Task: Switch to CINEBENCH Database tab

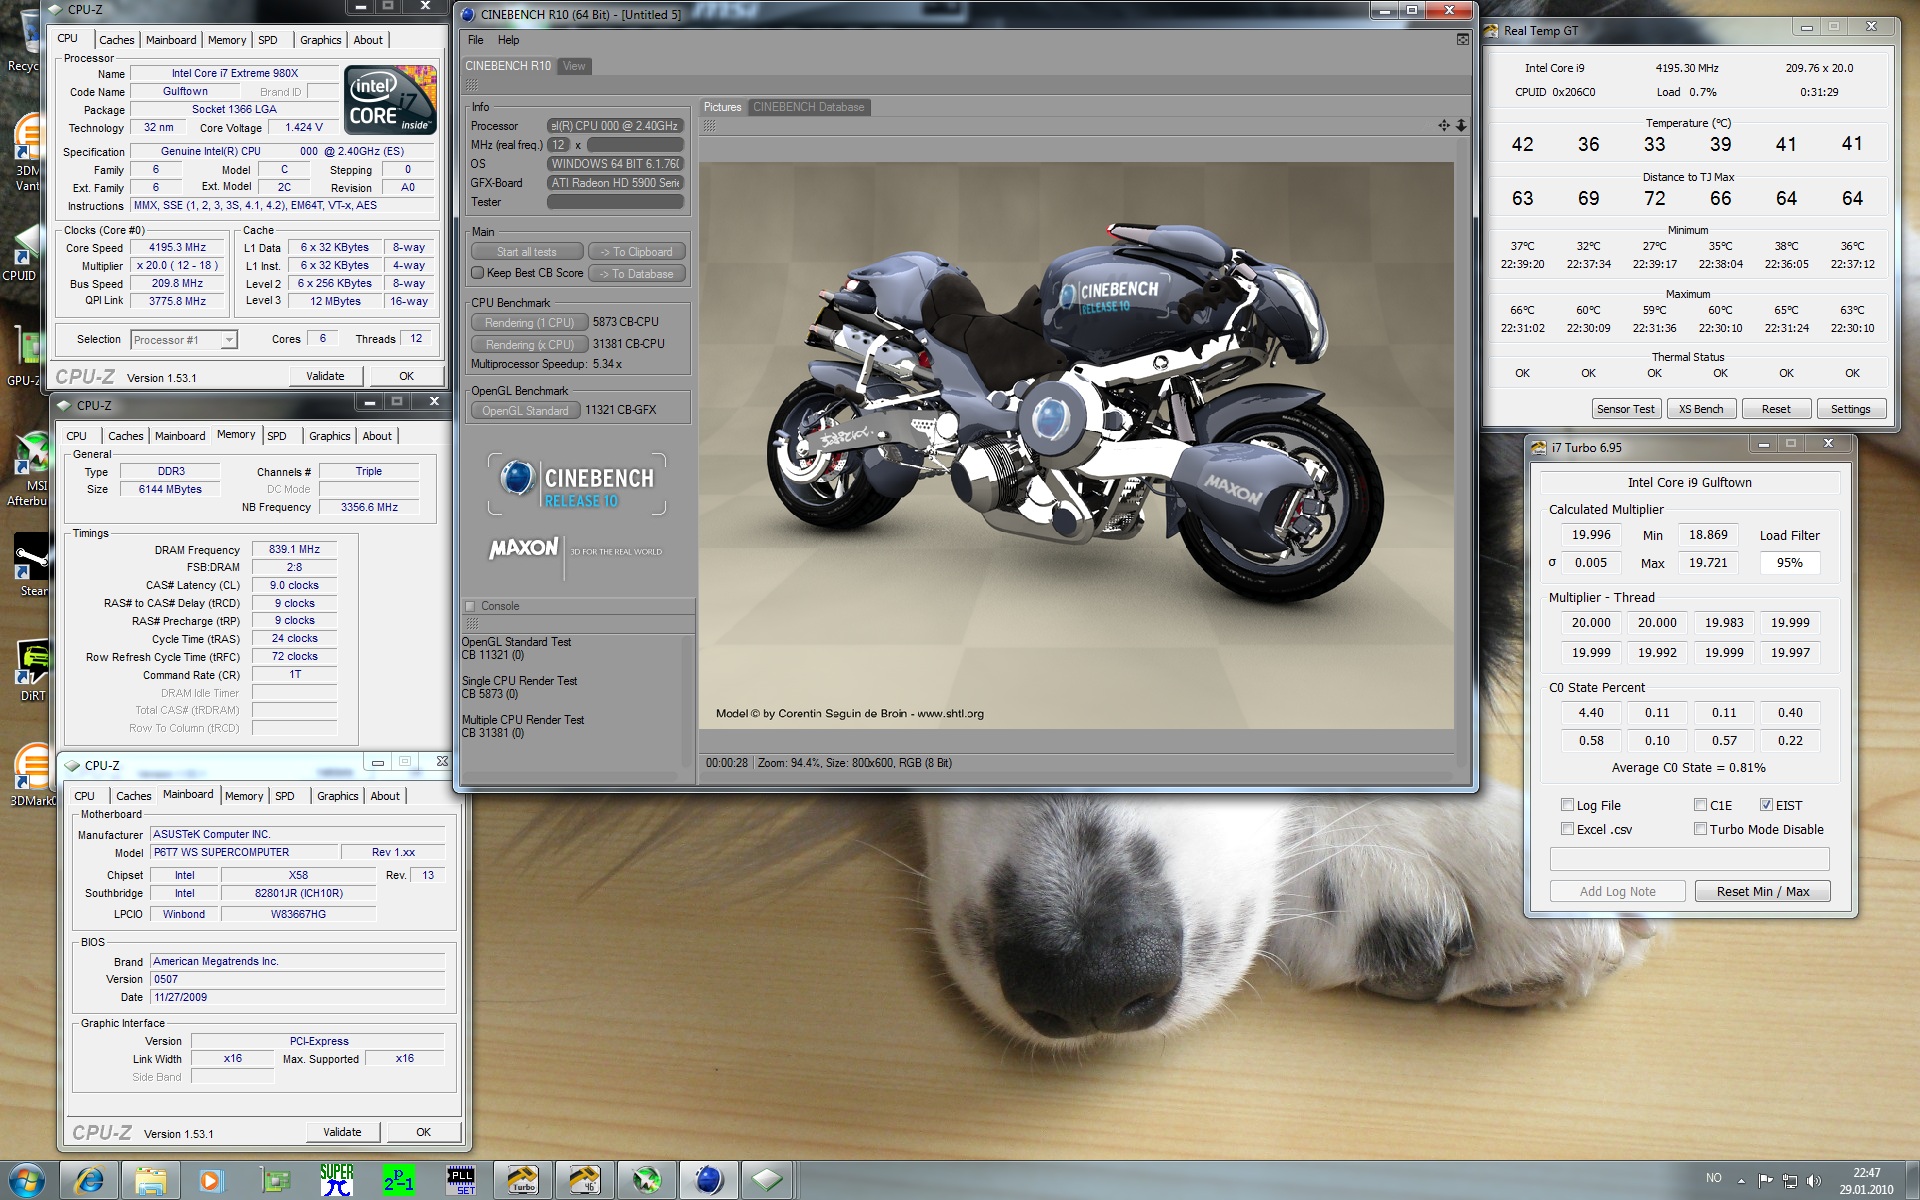Action: click(x=808, y=107)
